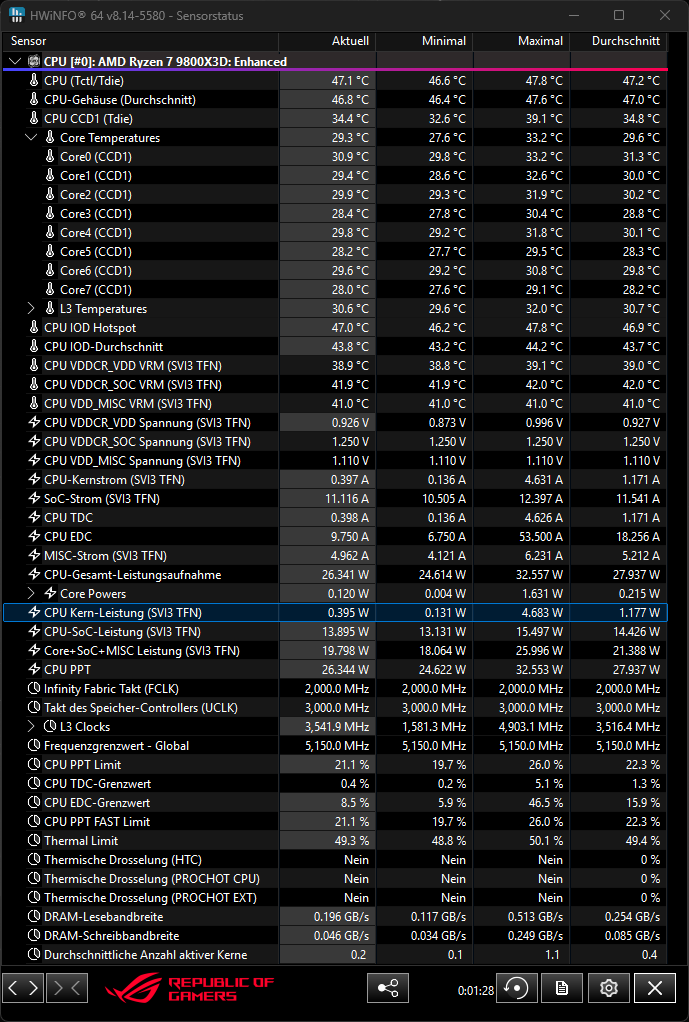Click lightning icon of SoC-Strom (SVI3 TFN)
This screenshot has width=689, height=1022.
pos(35,498)
